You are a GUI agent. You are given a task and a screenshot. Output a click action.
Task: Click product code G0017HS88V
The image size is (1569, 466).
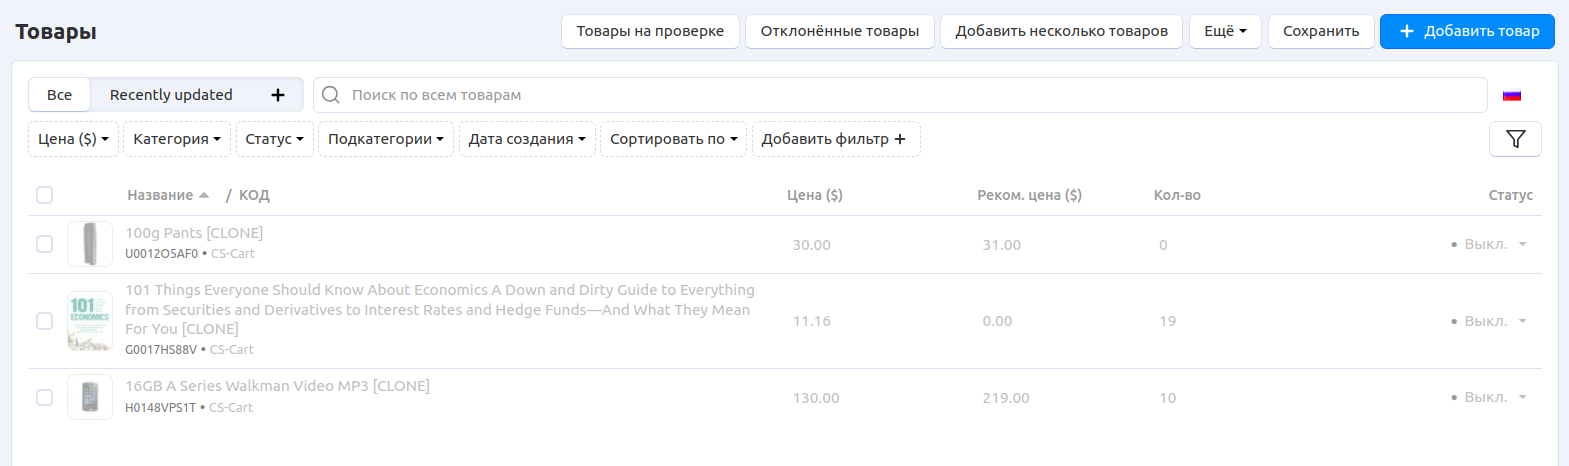pos(161,350)
